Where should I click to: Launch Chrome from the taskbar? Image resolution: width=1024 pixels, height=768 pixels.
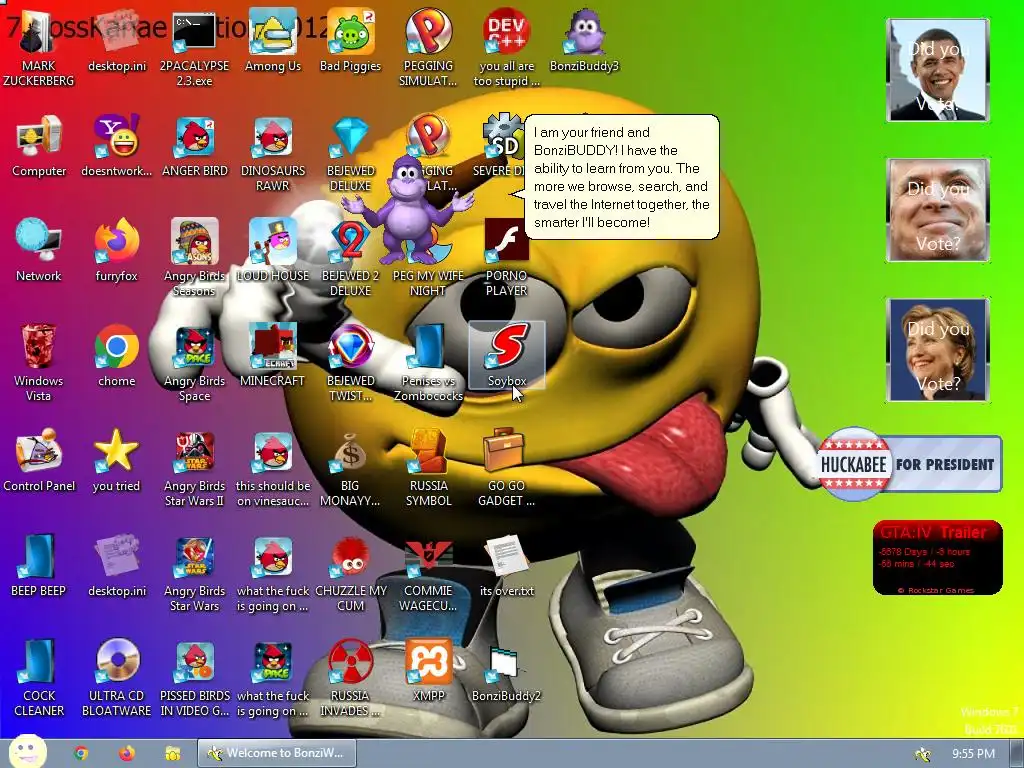81,753
